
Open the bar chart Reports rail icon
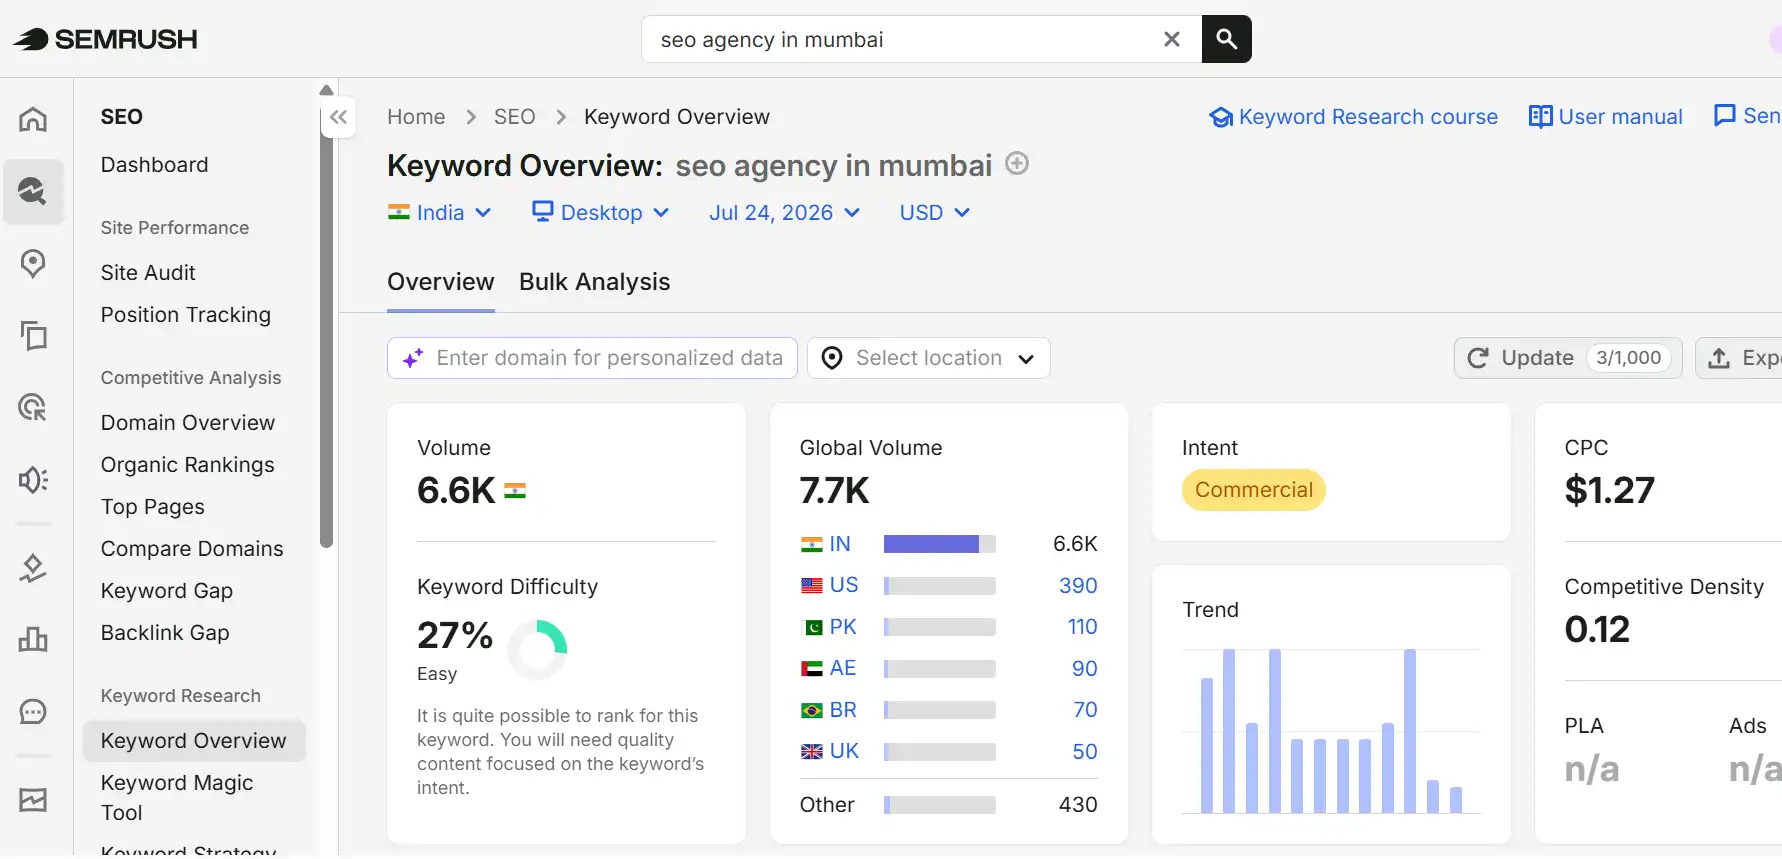[33, 640]
